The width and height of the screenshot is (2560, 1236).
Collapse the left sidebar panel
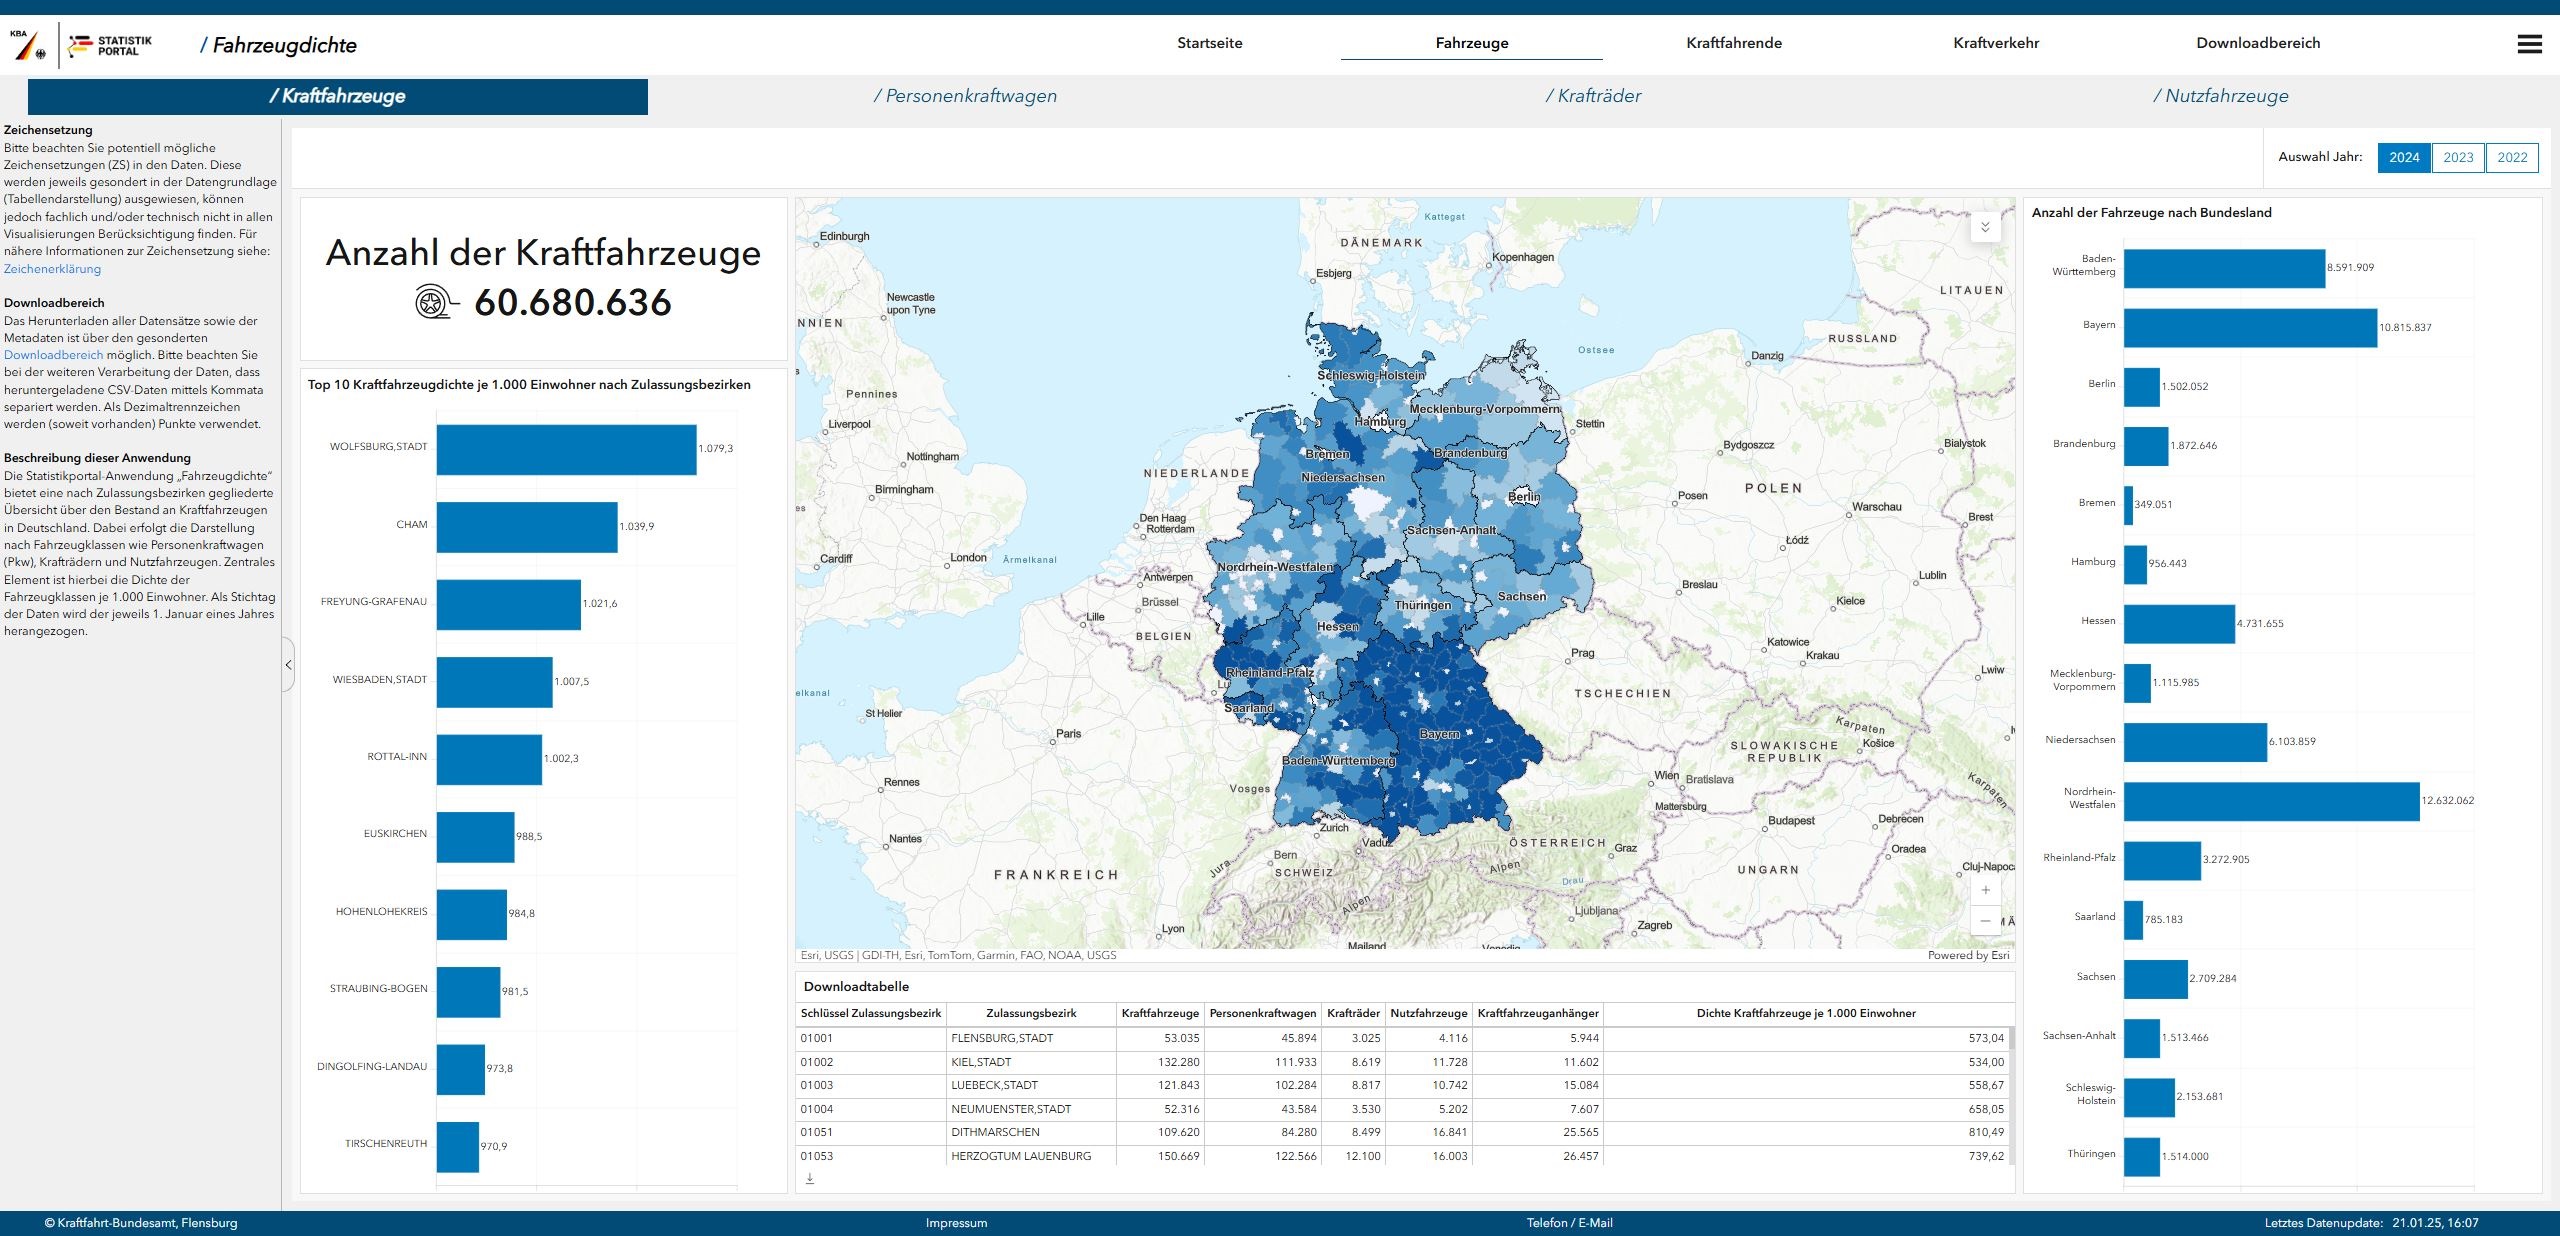(288, 664)
